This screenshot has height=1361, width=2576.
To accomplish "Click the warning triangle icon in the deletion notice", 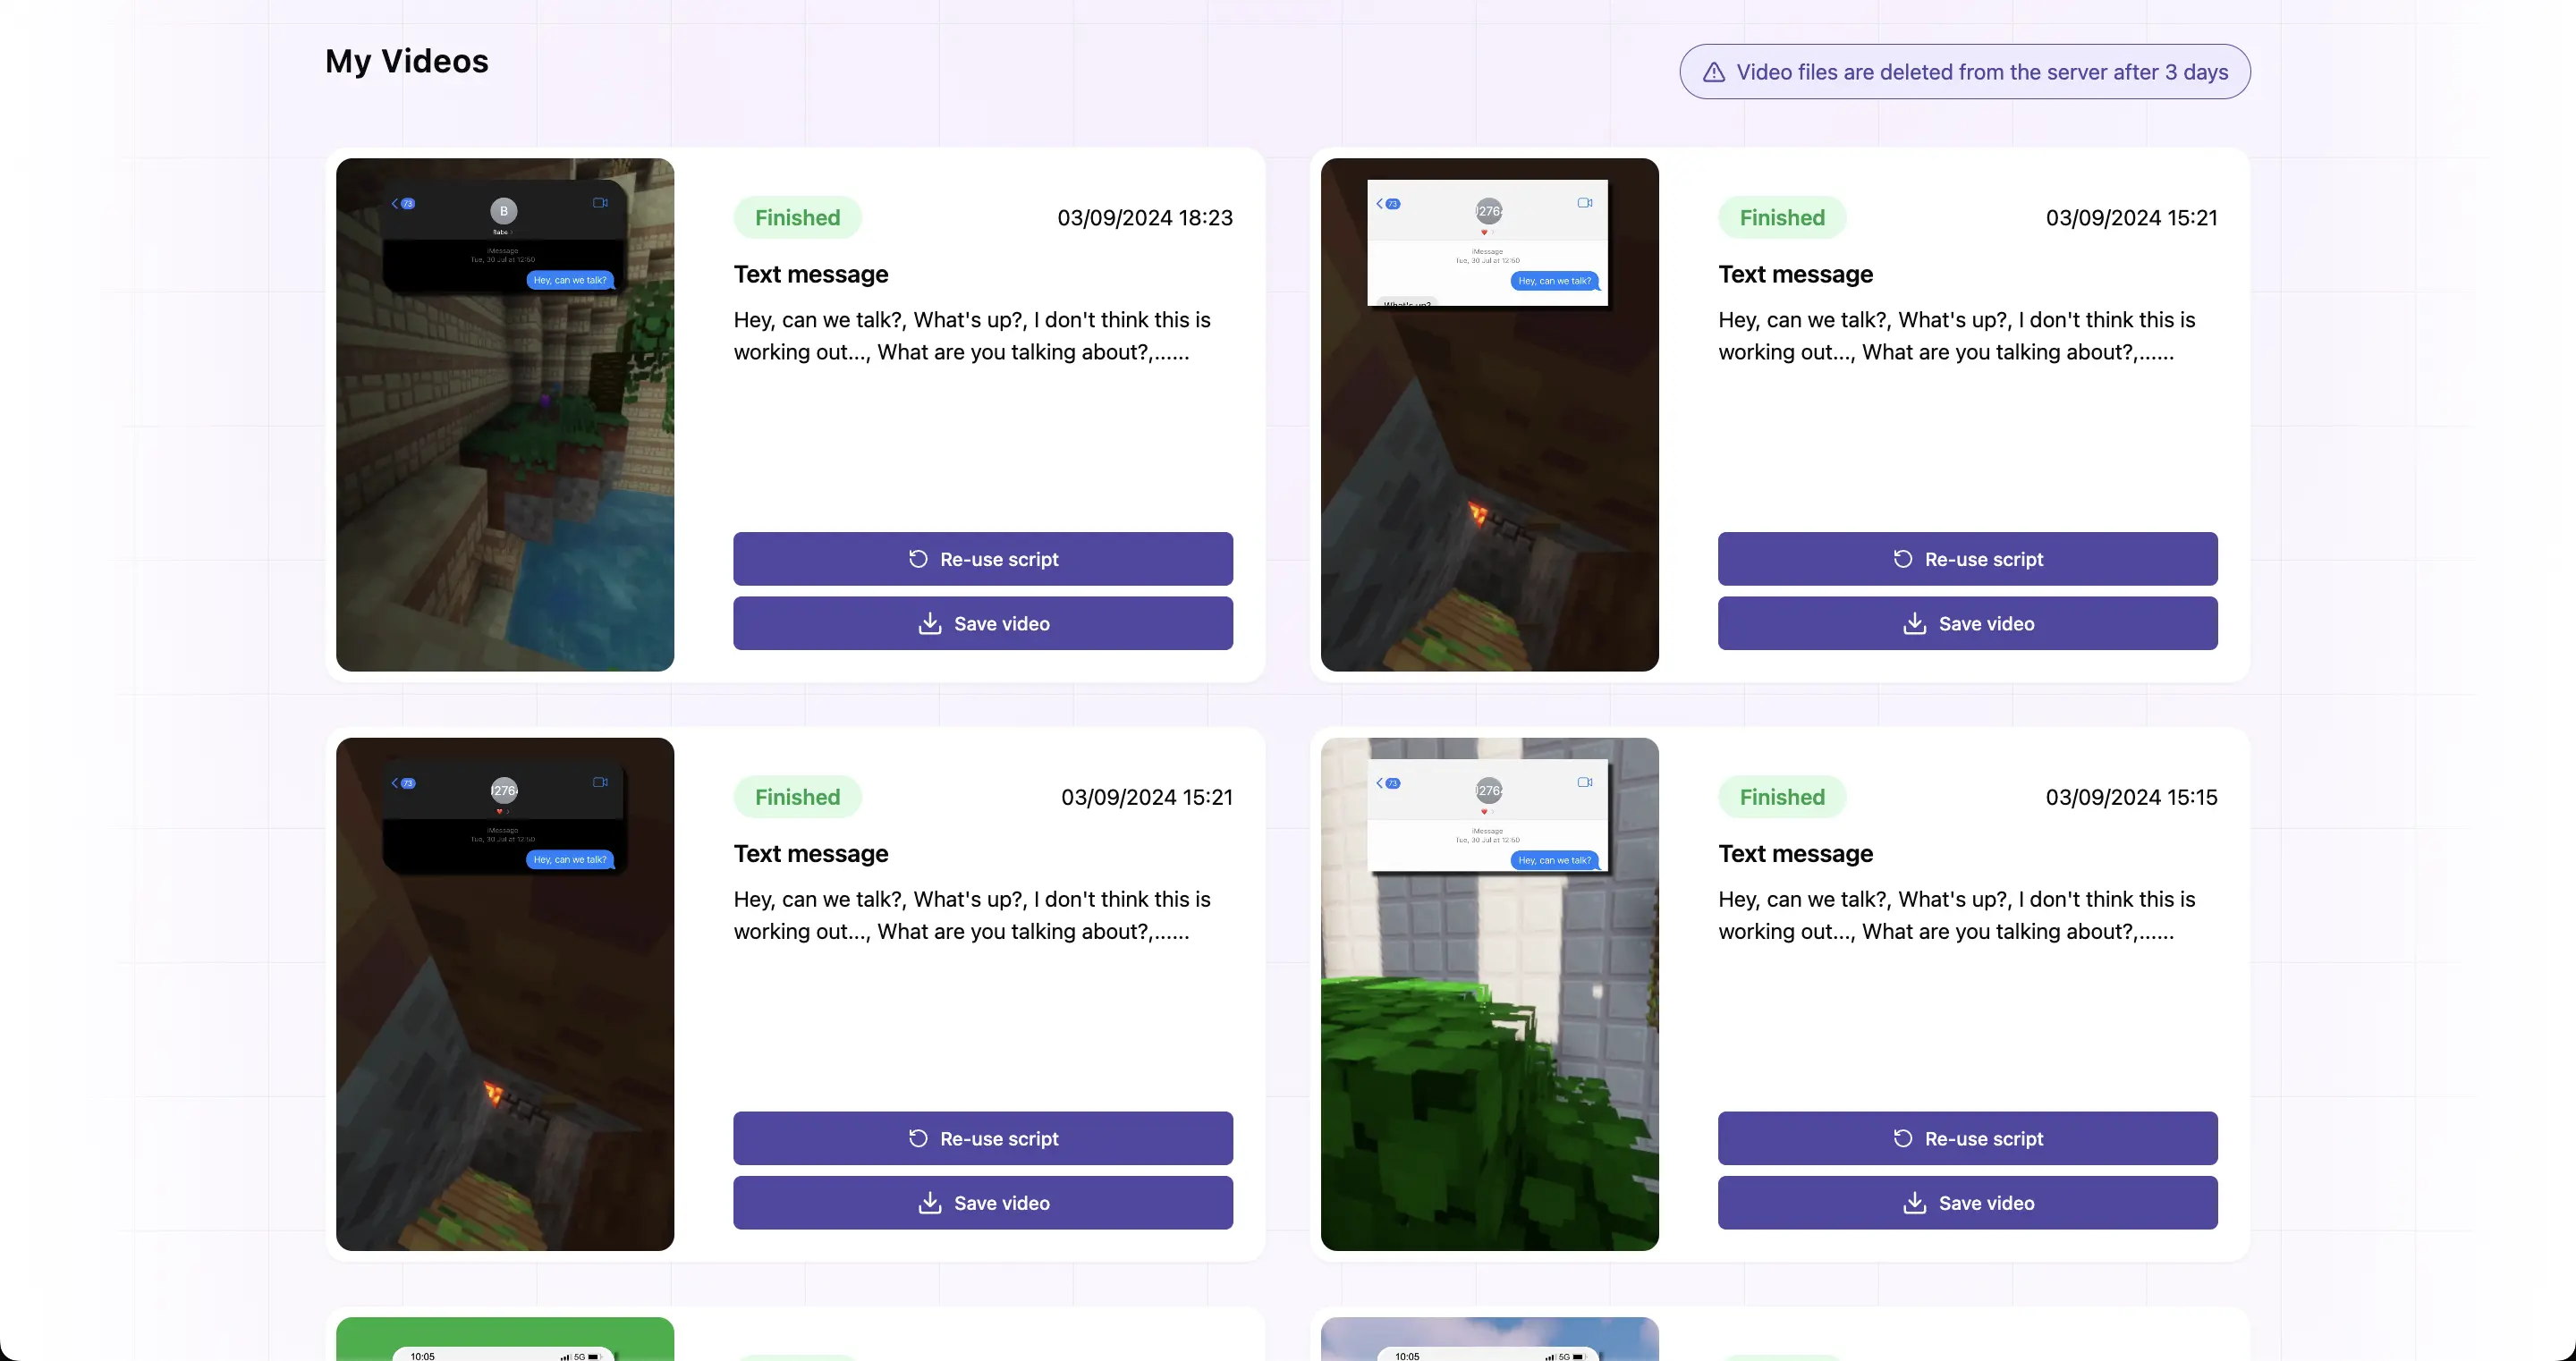I will (x=1713, y=72).
